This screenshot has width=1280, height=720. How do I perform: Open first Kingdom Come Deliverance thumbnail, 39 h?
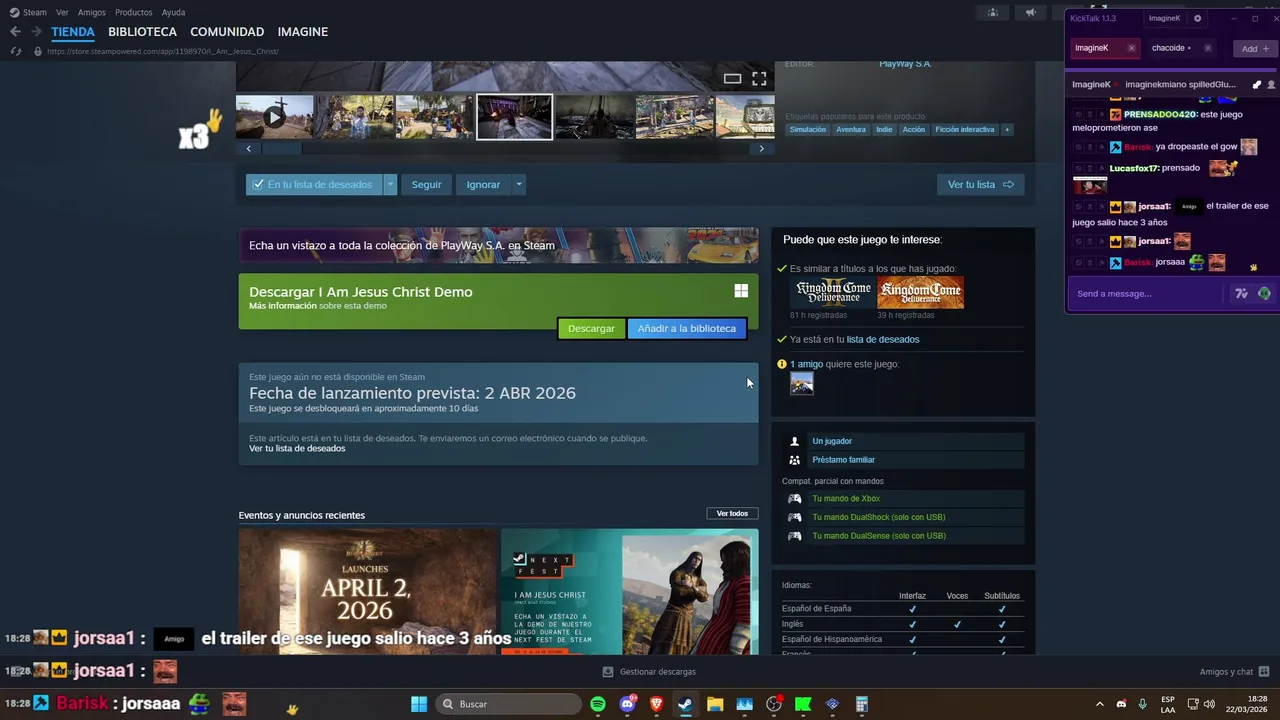click(x=920, y=293)
